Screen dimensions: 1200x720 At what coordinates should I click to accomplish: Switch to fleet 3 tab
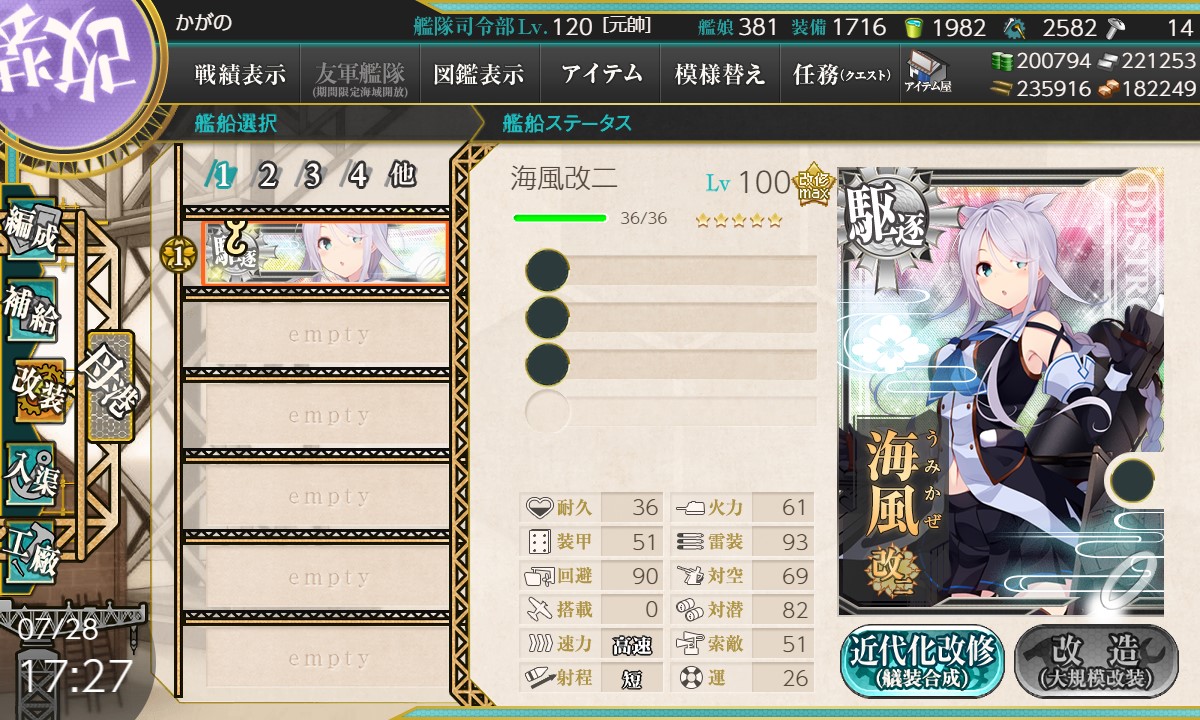(312, 176)
